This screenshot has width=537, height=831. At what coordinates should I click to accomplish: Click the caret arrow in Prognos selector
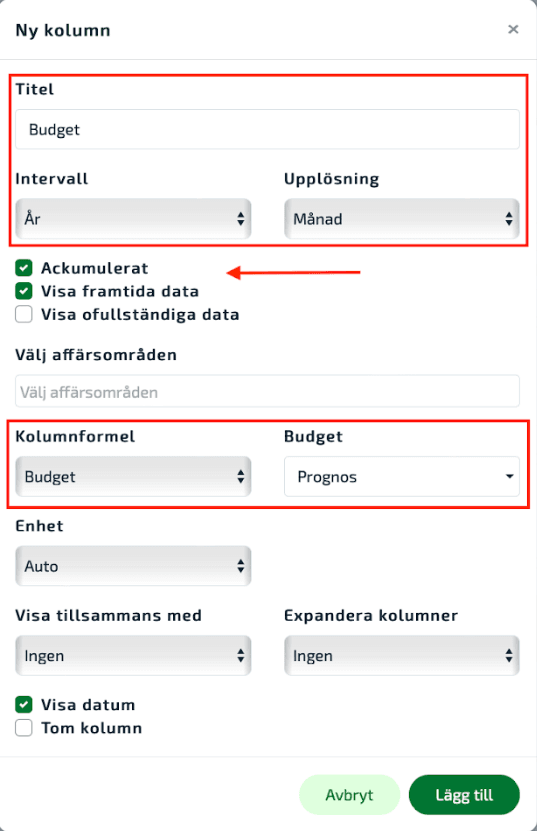point(509,476)
